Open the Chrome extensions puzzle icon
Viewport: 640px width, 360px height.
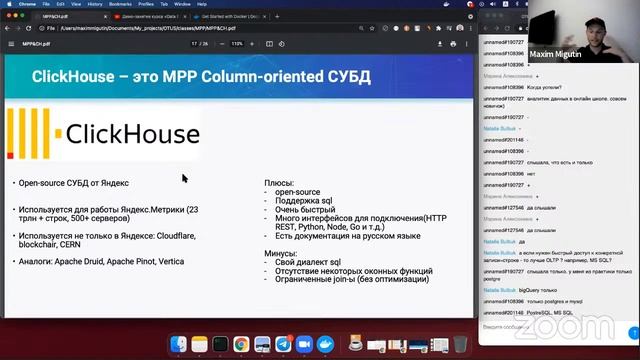[438, 28]
